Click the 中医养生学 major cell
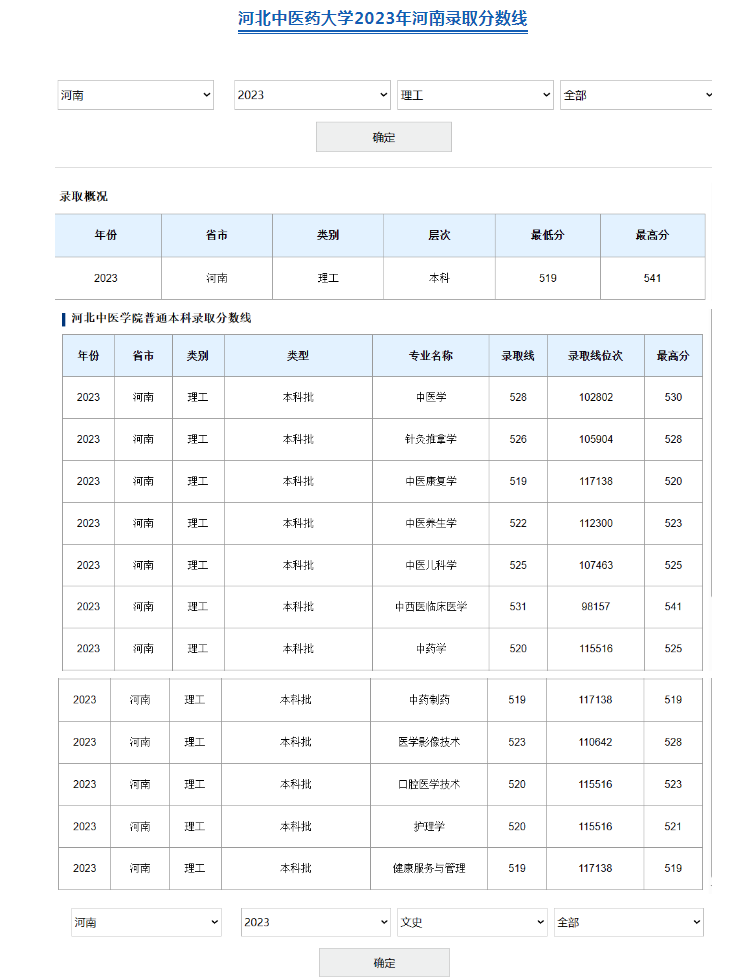The height and width of the screenshot is (980, 737). [431, 523]
